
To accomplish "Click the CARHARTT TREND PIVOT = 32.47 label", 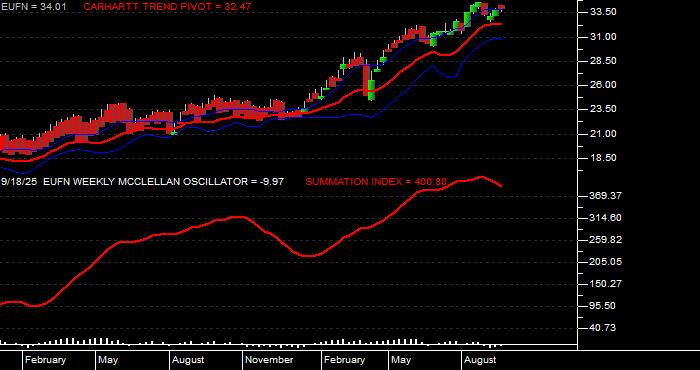I will tap(167, 7).
